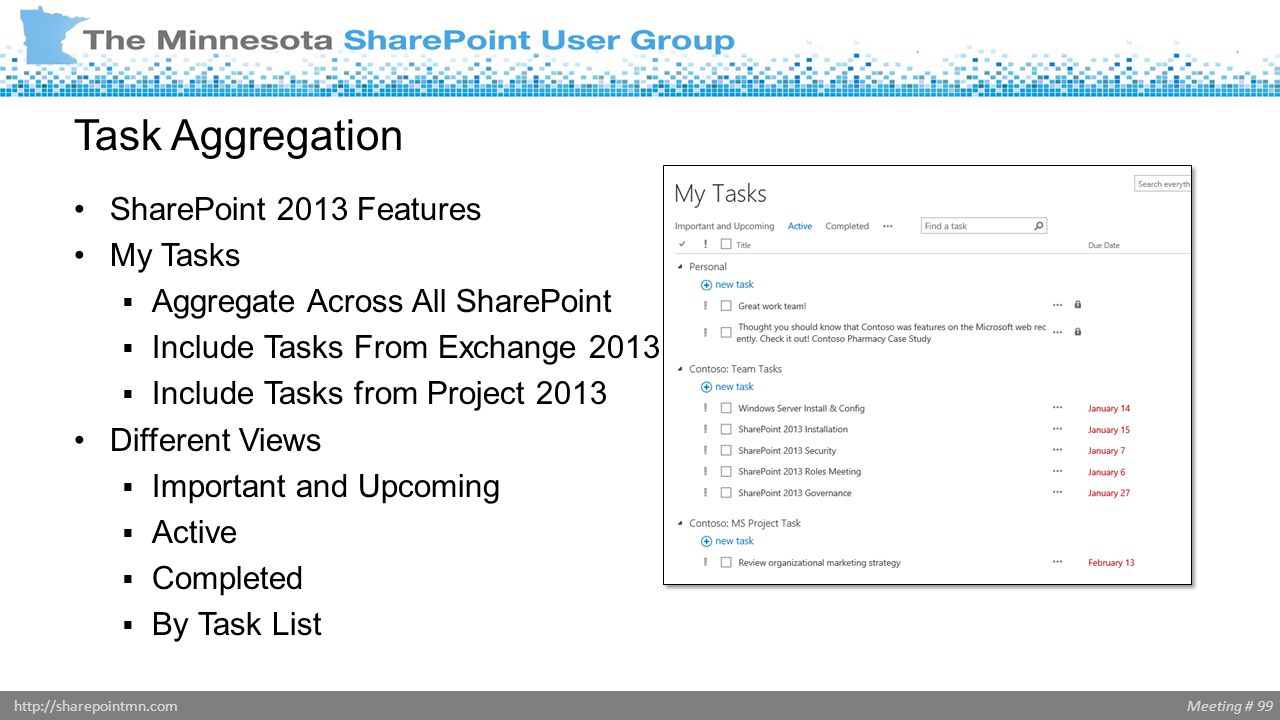Open ellipsis menu for SharePoint 2013 Installation
This screenshot has width=1280, height=720.
pyautogui.click(x=1057, y=429)
